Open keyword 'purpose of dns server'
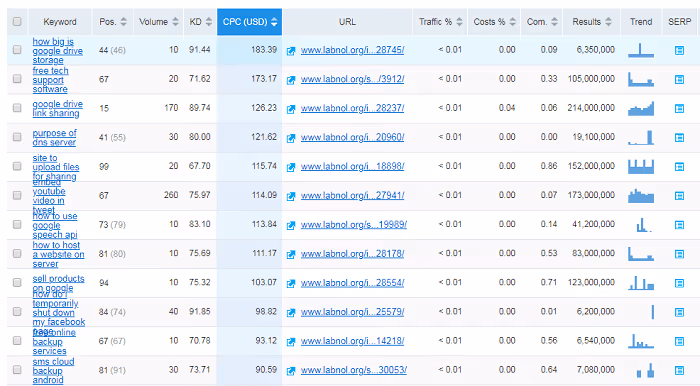The image size is (700, 386). click(x=54, y=137)
